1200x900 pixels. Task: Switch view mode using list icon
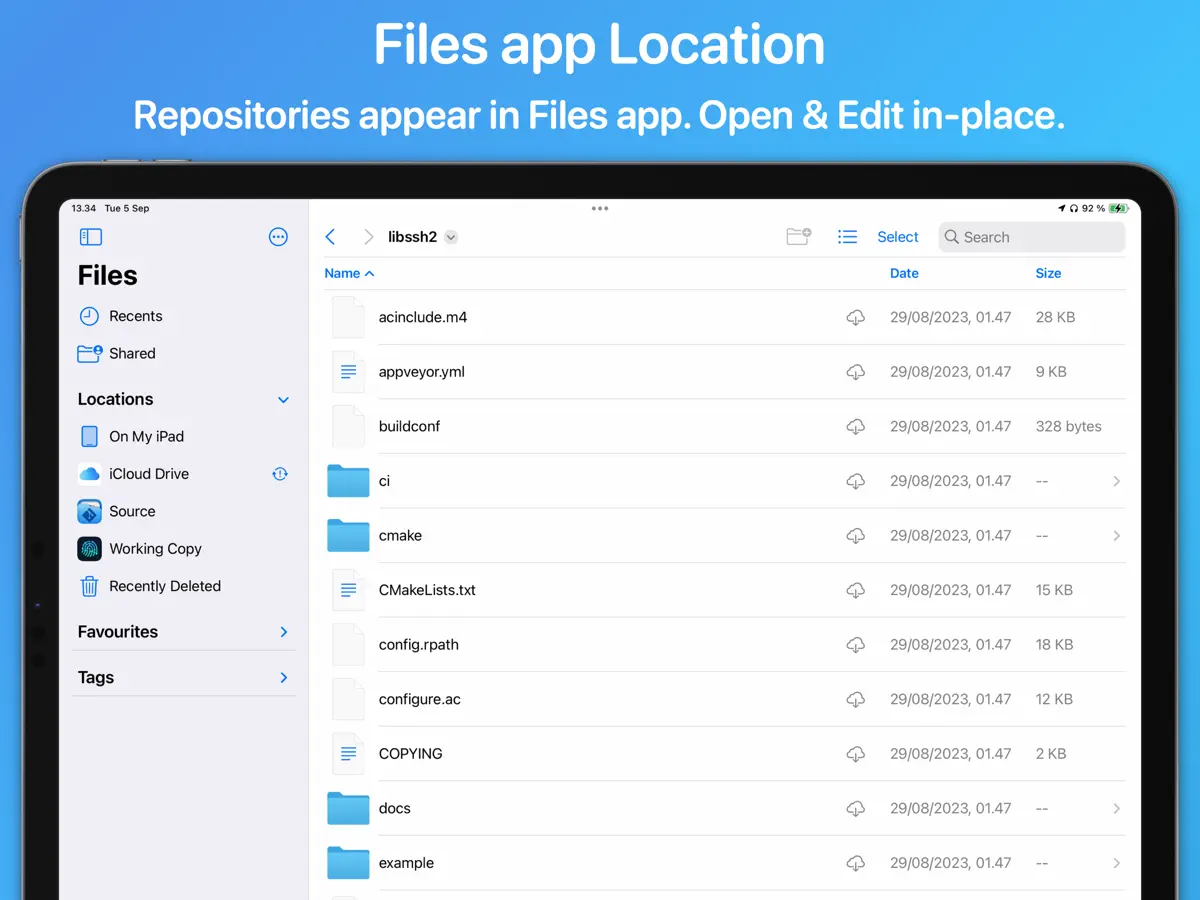pyautogui.click(x=847, y=237)
